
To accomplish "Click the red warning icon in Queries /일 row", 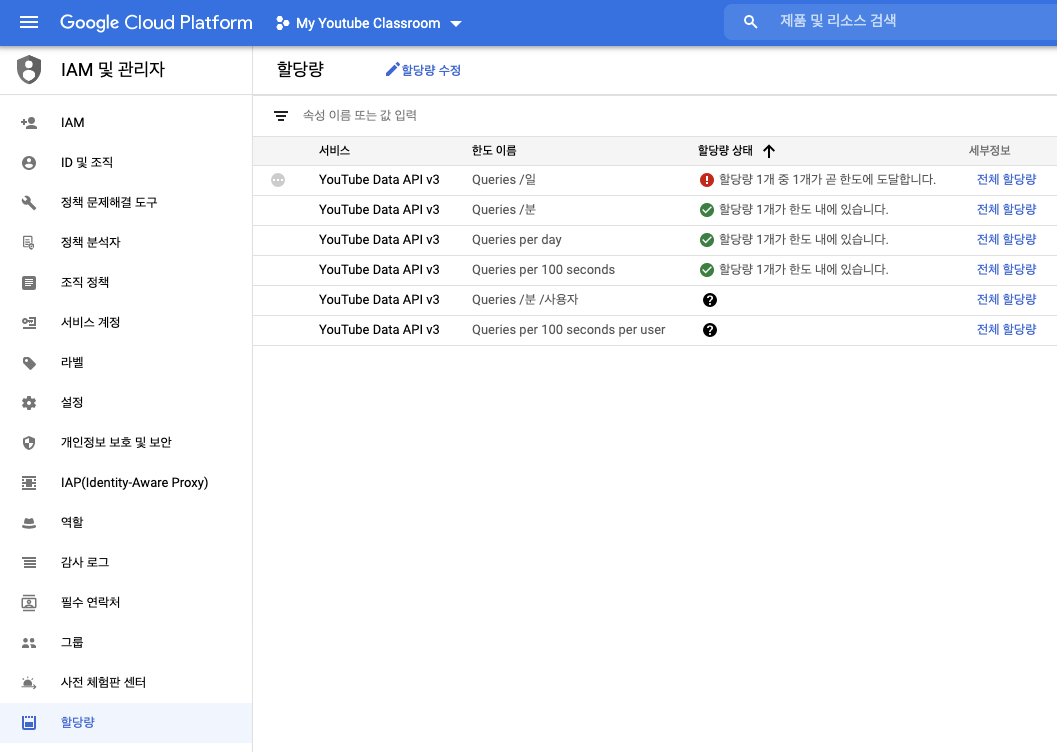I will (706, 180).
